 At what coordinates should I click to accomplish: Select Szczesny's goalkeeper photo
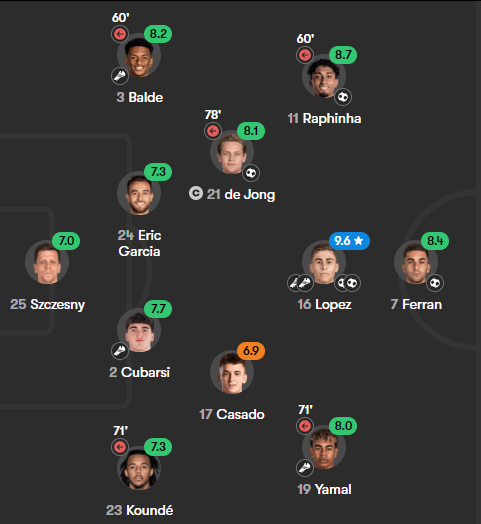pos(47,262)
